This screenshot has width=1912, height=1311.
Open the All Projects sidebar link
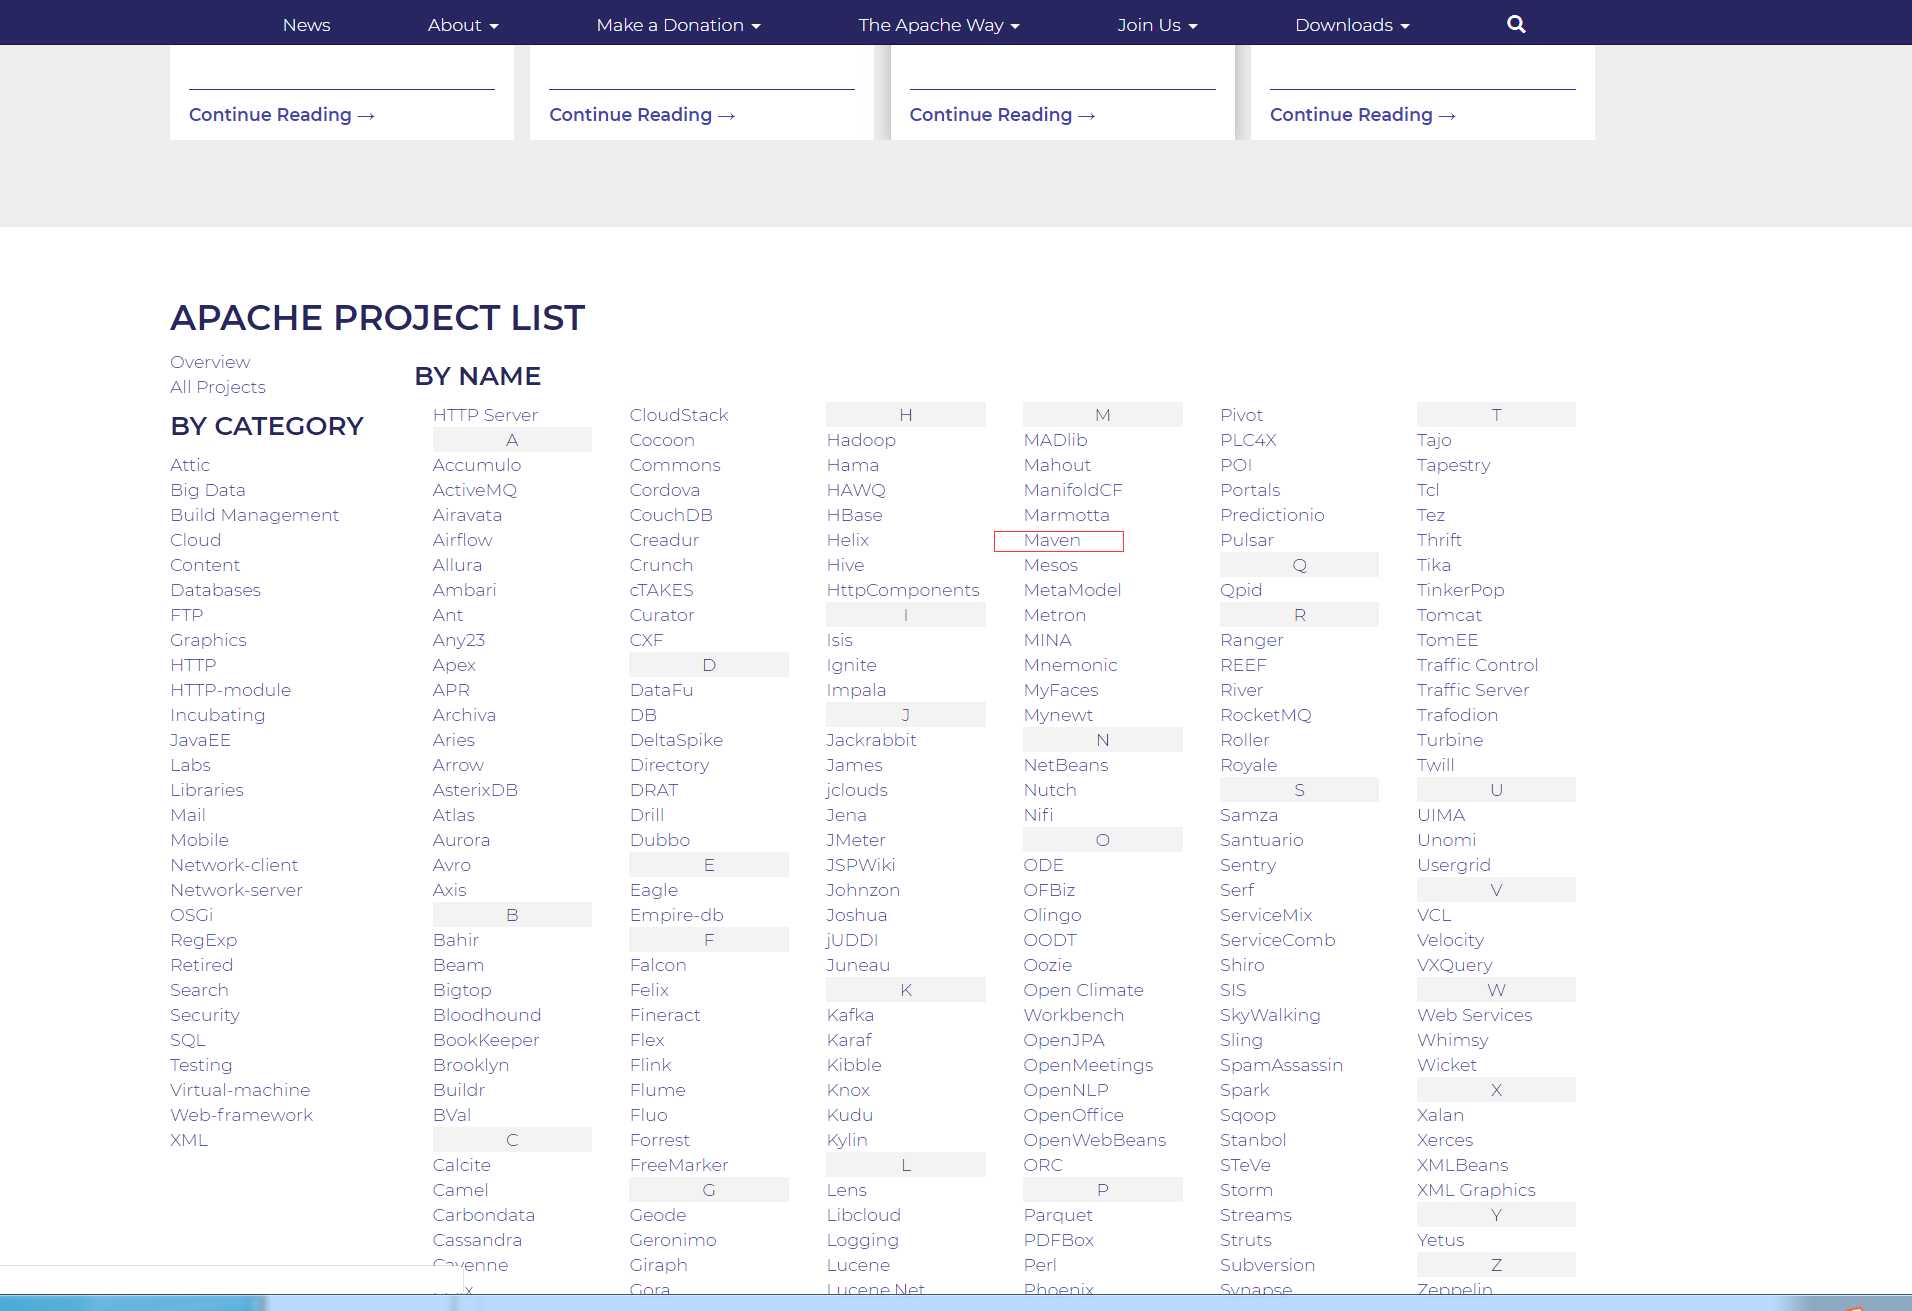[218, 387]
